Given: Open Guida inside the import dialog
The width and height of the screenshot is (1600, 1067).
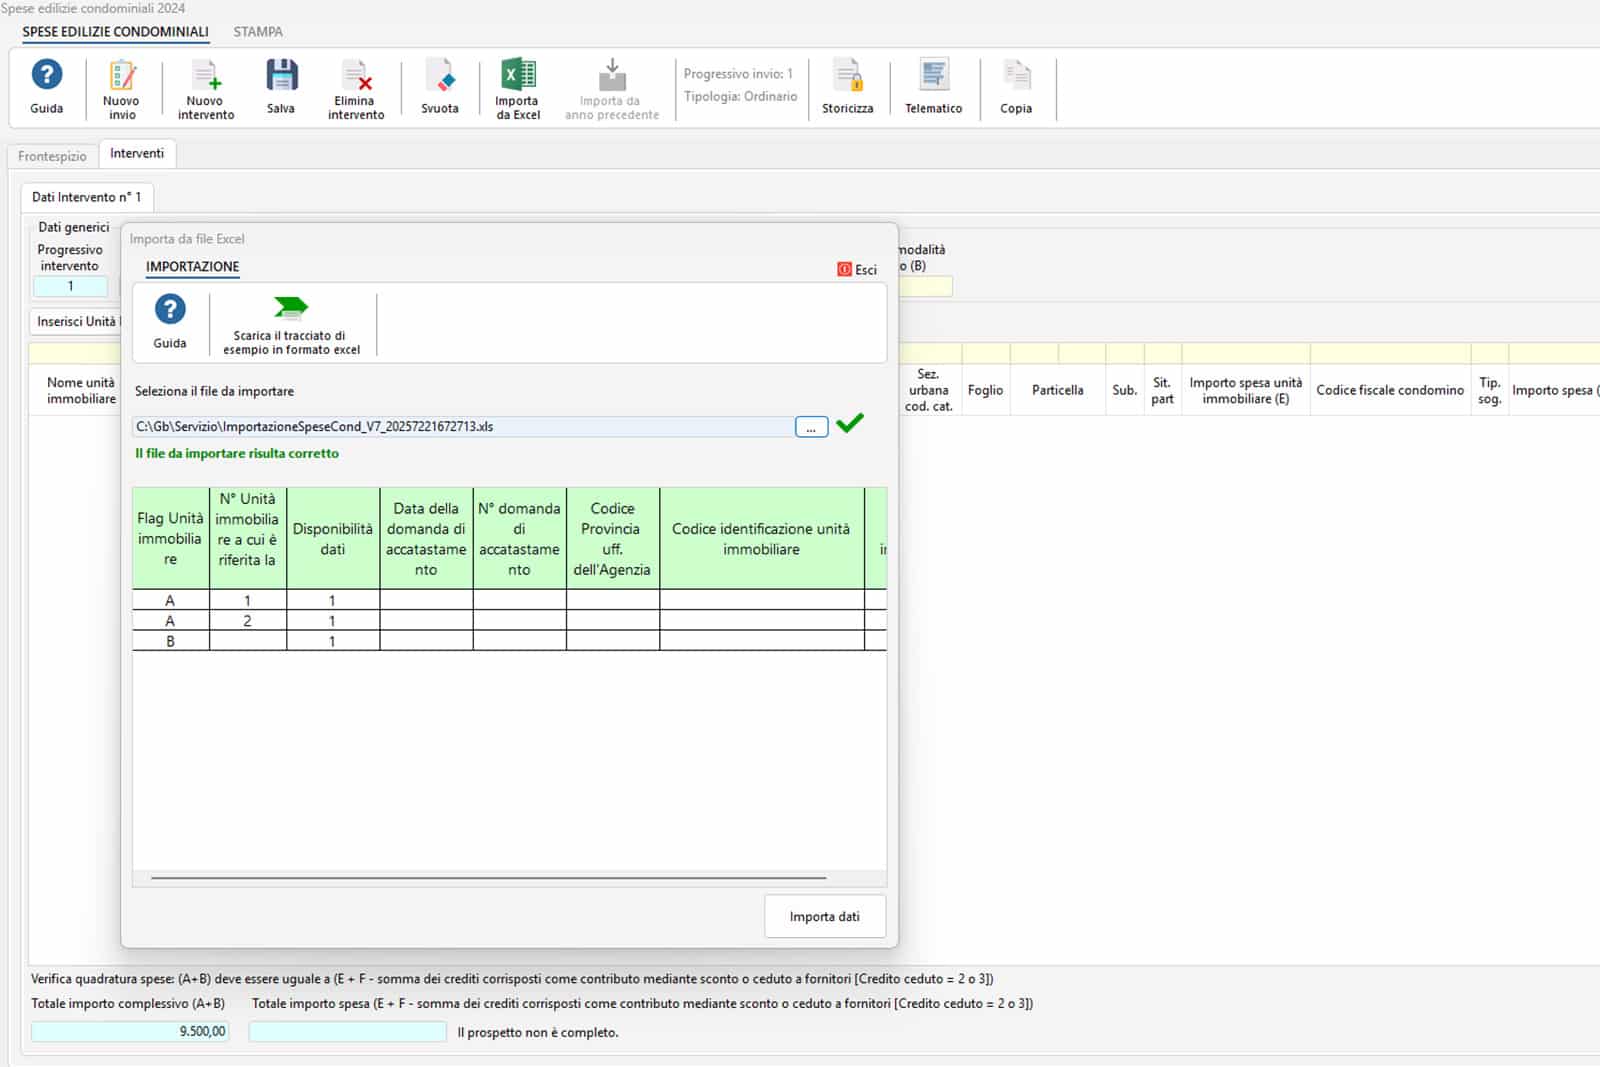Looking at the screenshot, I should [x=169, y=324].
